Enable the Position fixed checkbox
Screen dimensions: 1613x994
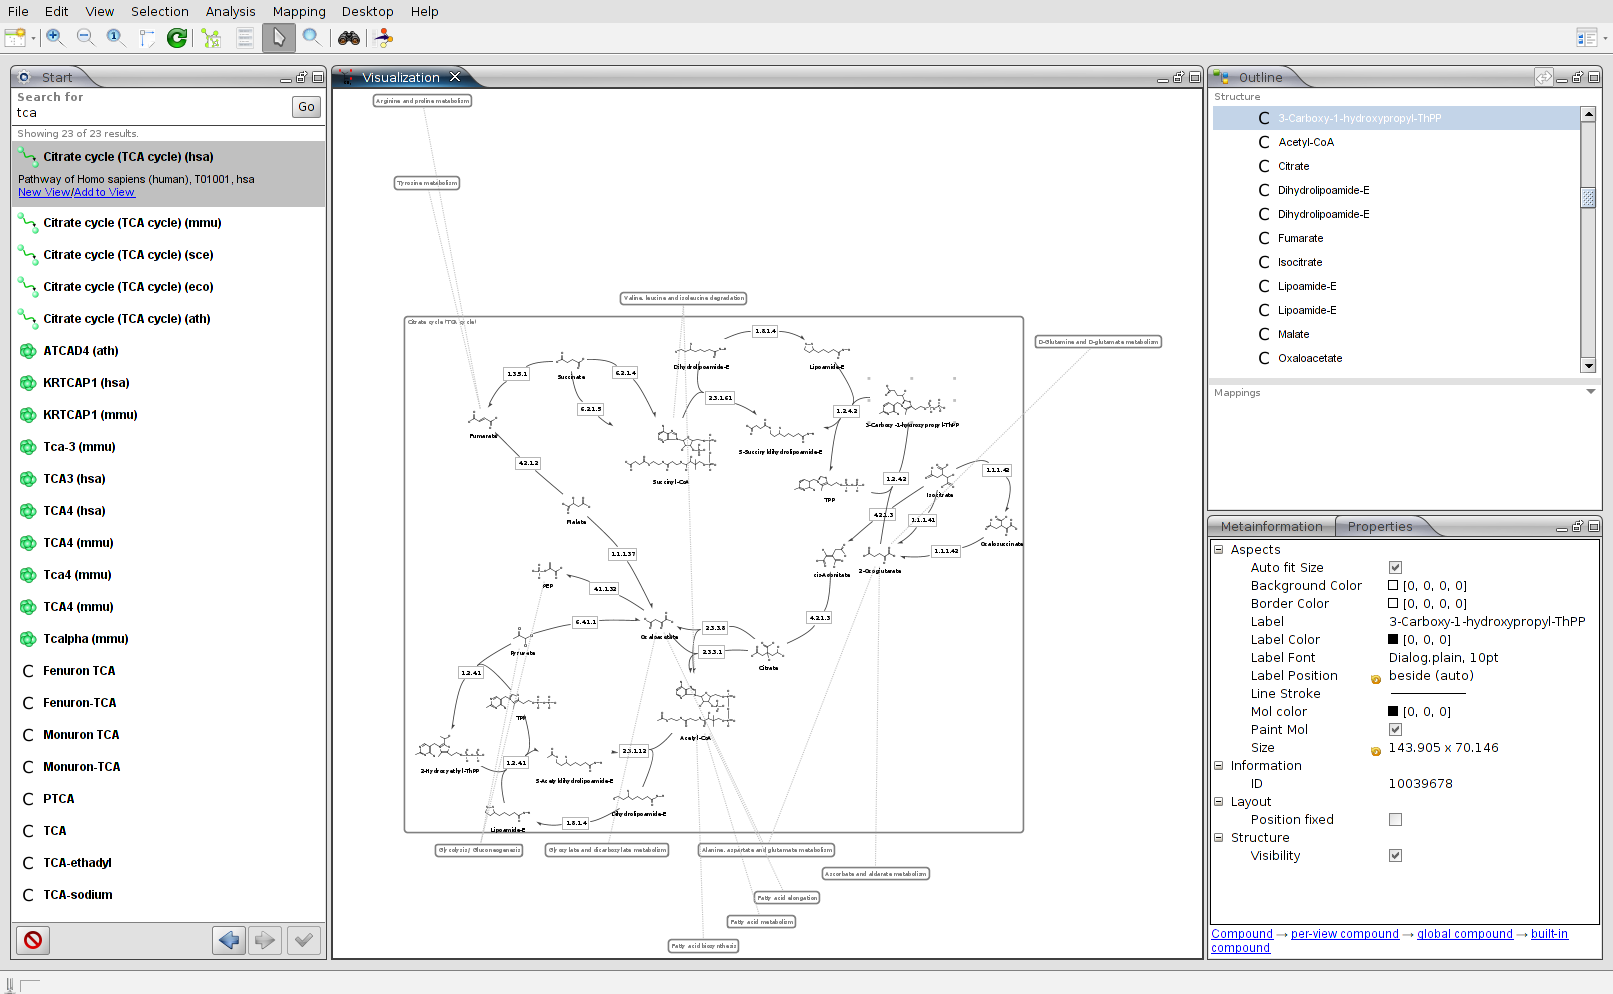(x=1395, y=820)
